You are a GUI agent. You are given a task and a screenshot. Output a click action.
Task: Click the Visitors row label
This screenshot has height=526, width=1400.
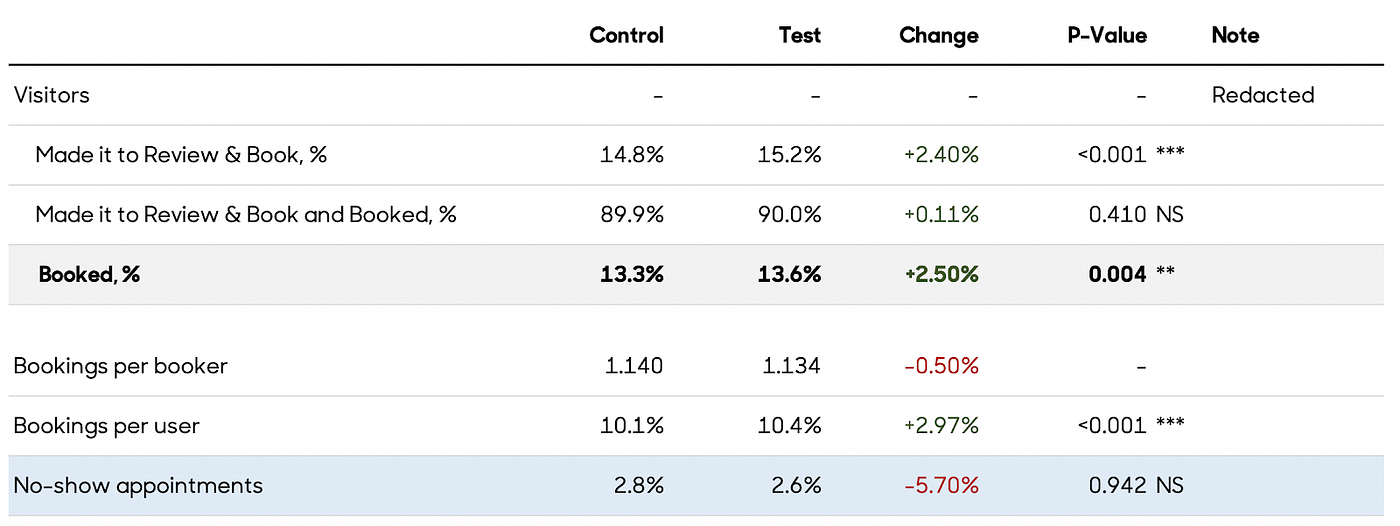click(52, 96)
